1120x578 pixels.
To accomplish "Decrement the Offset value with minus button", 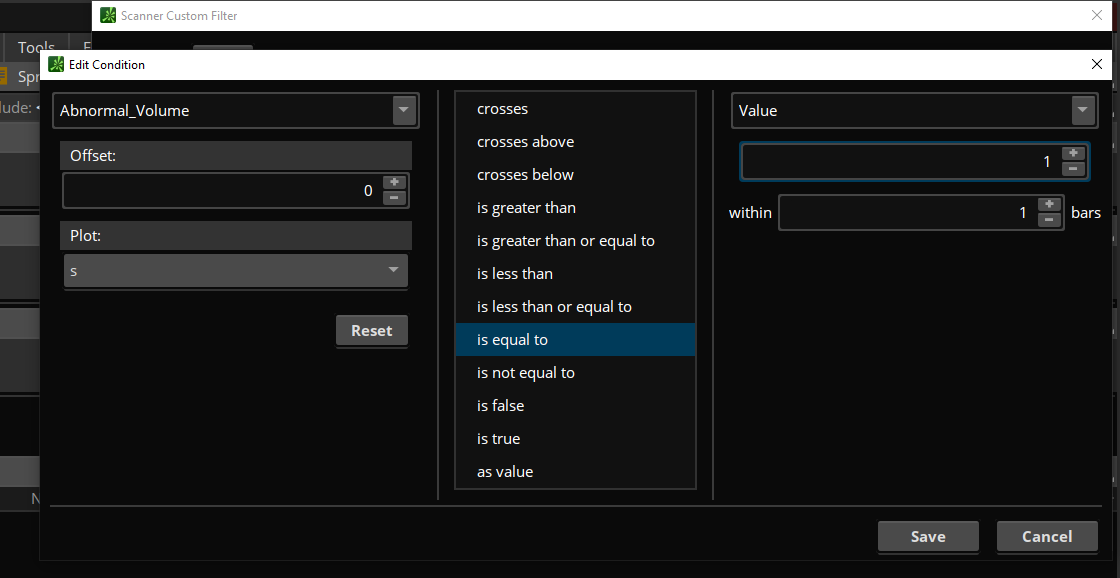I will [x=394, y=198].
